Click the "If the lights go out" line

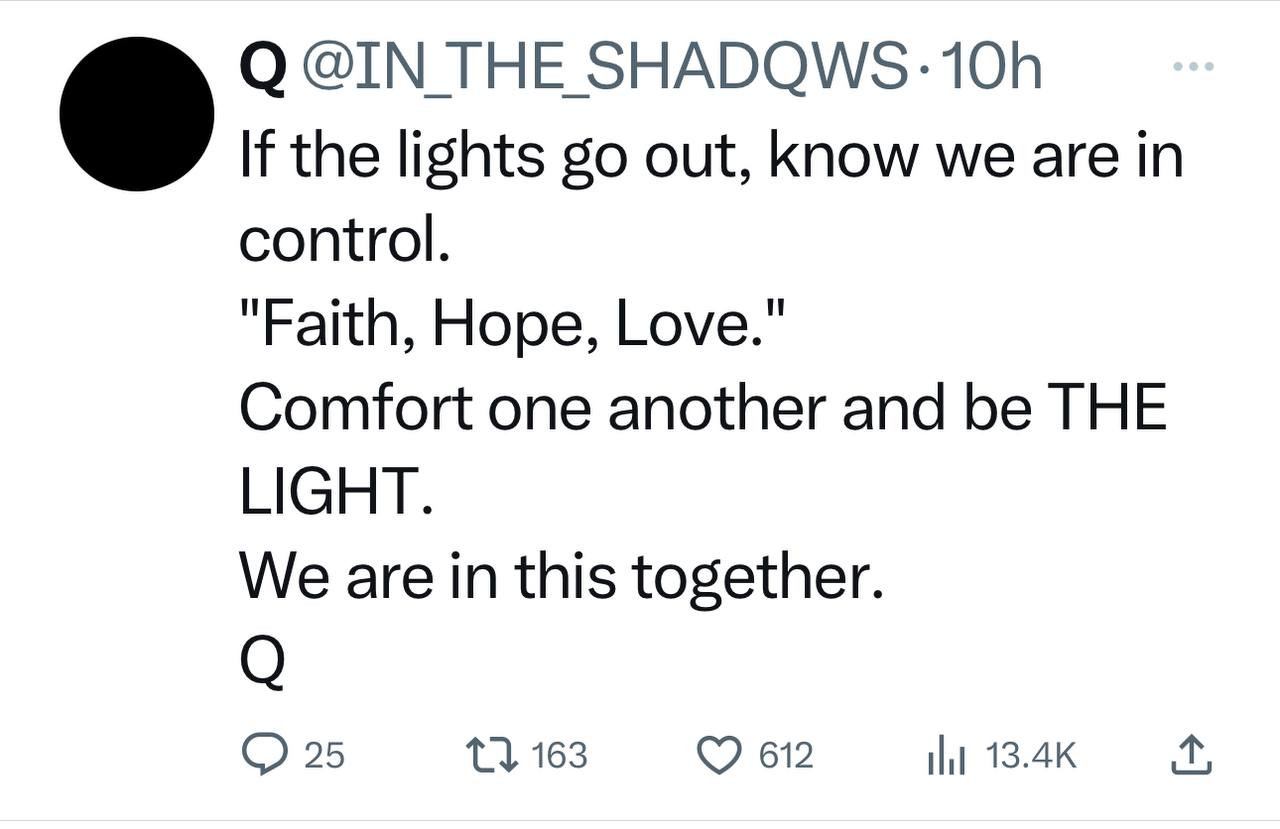click(x=710, y=156)
